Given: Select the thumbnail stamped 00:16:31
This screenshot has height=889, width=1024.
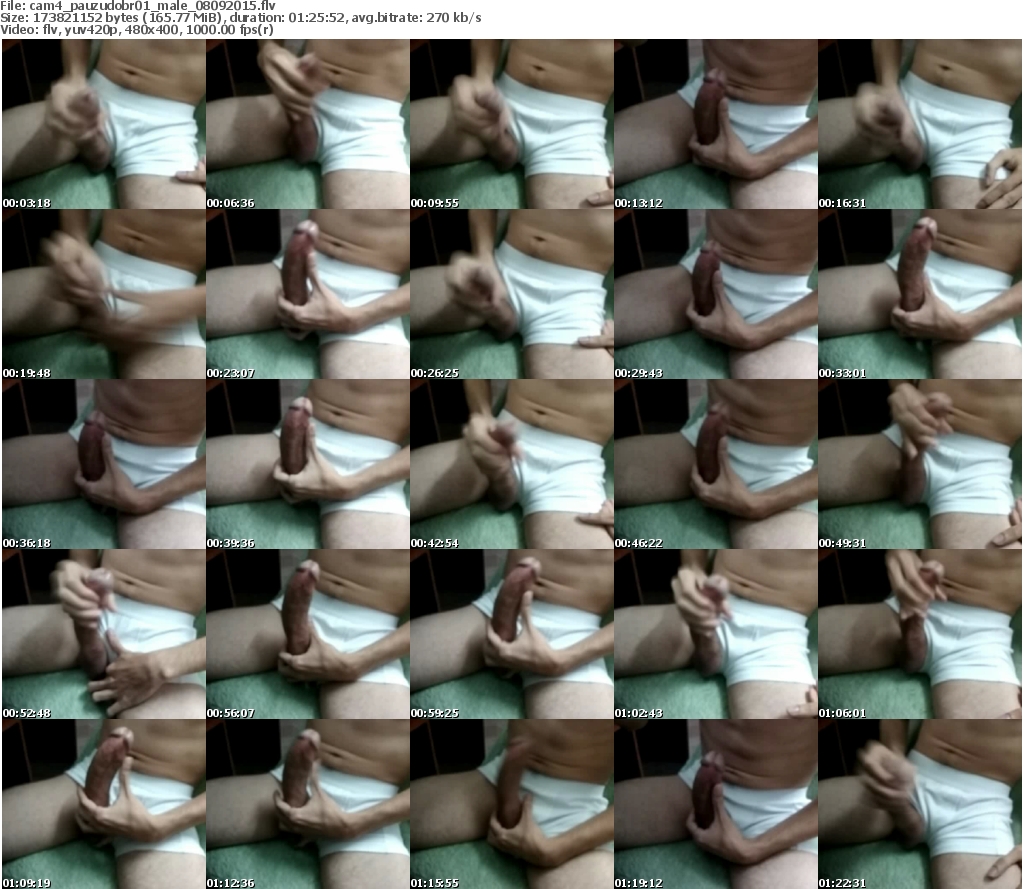Looking at the screenshot, I should 920,124.
